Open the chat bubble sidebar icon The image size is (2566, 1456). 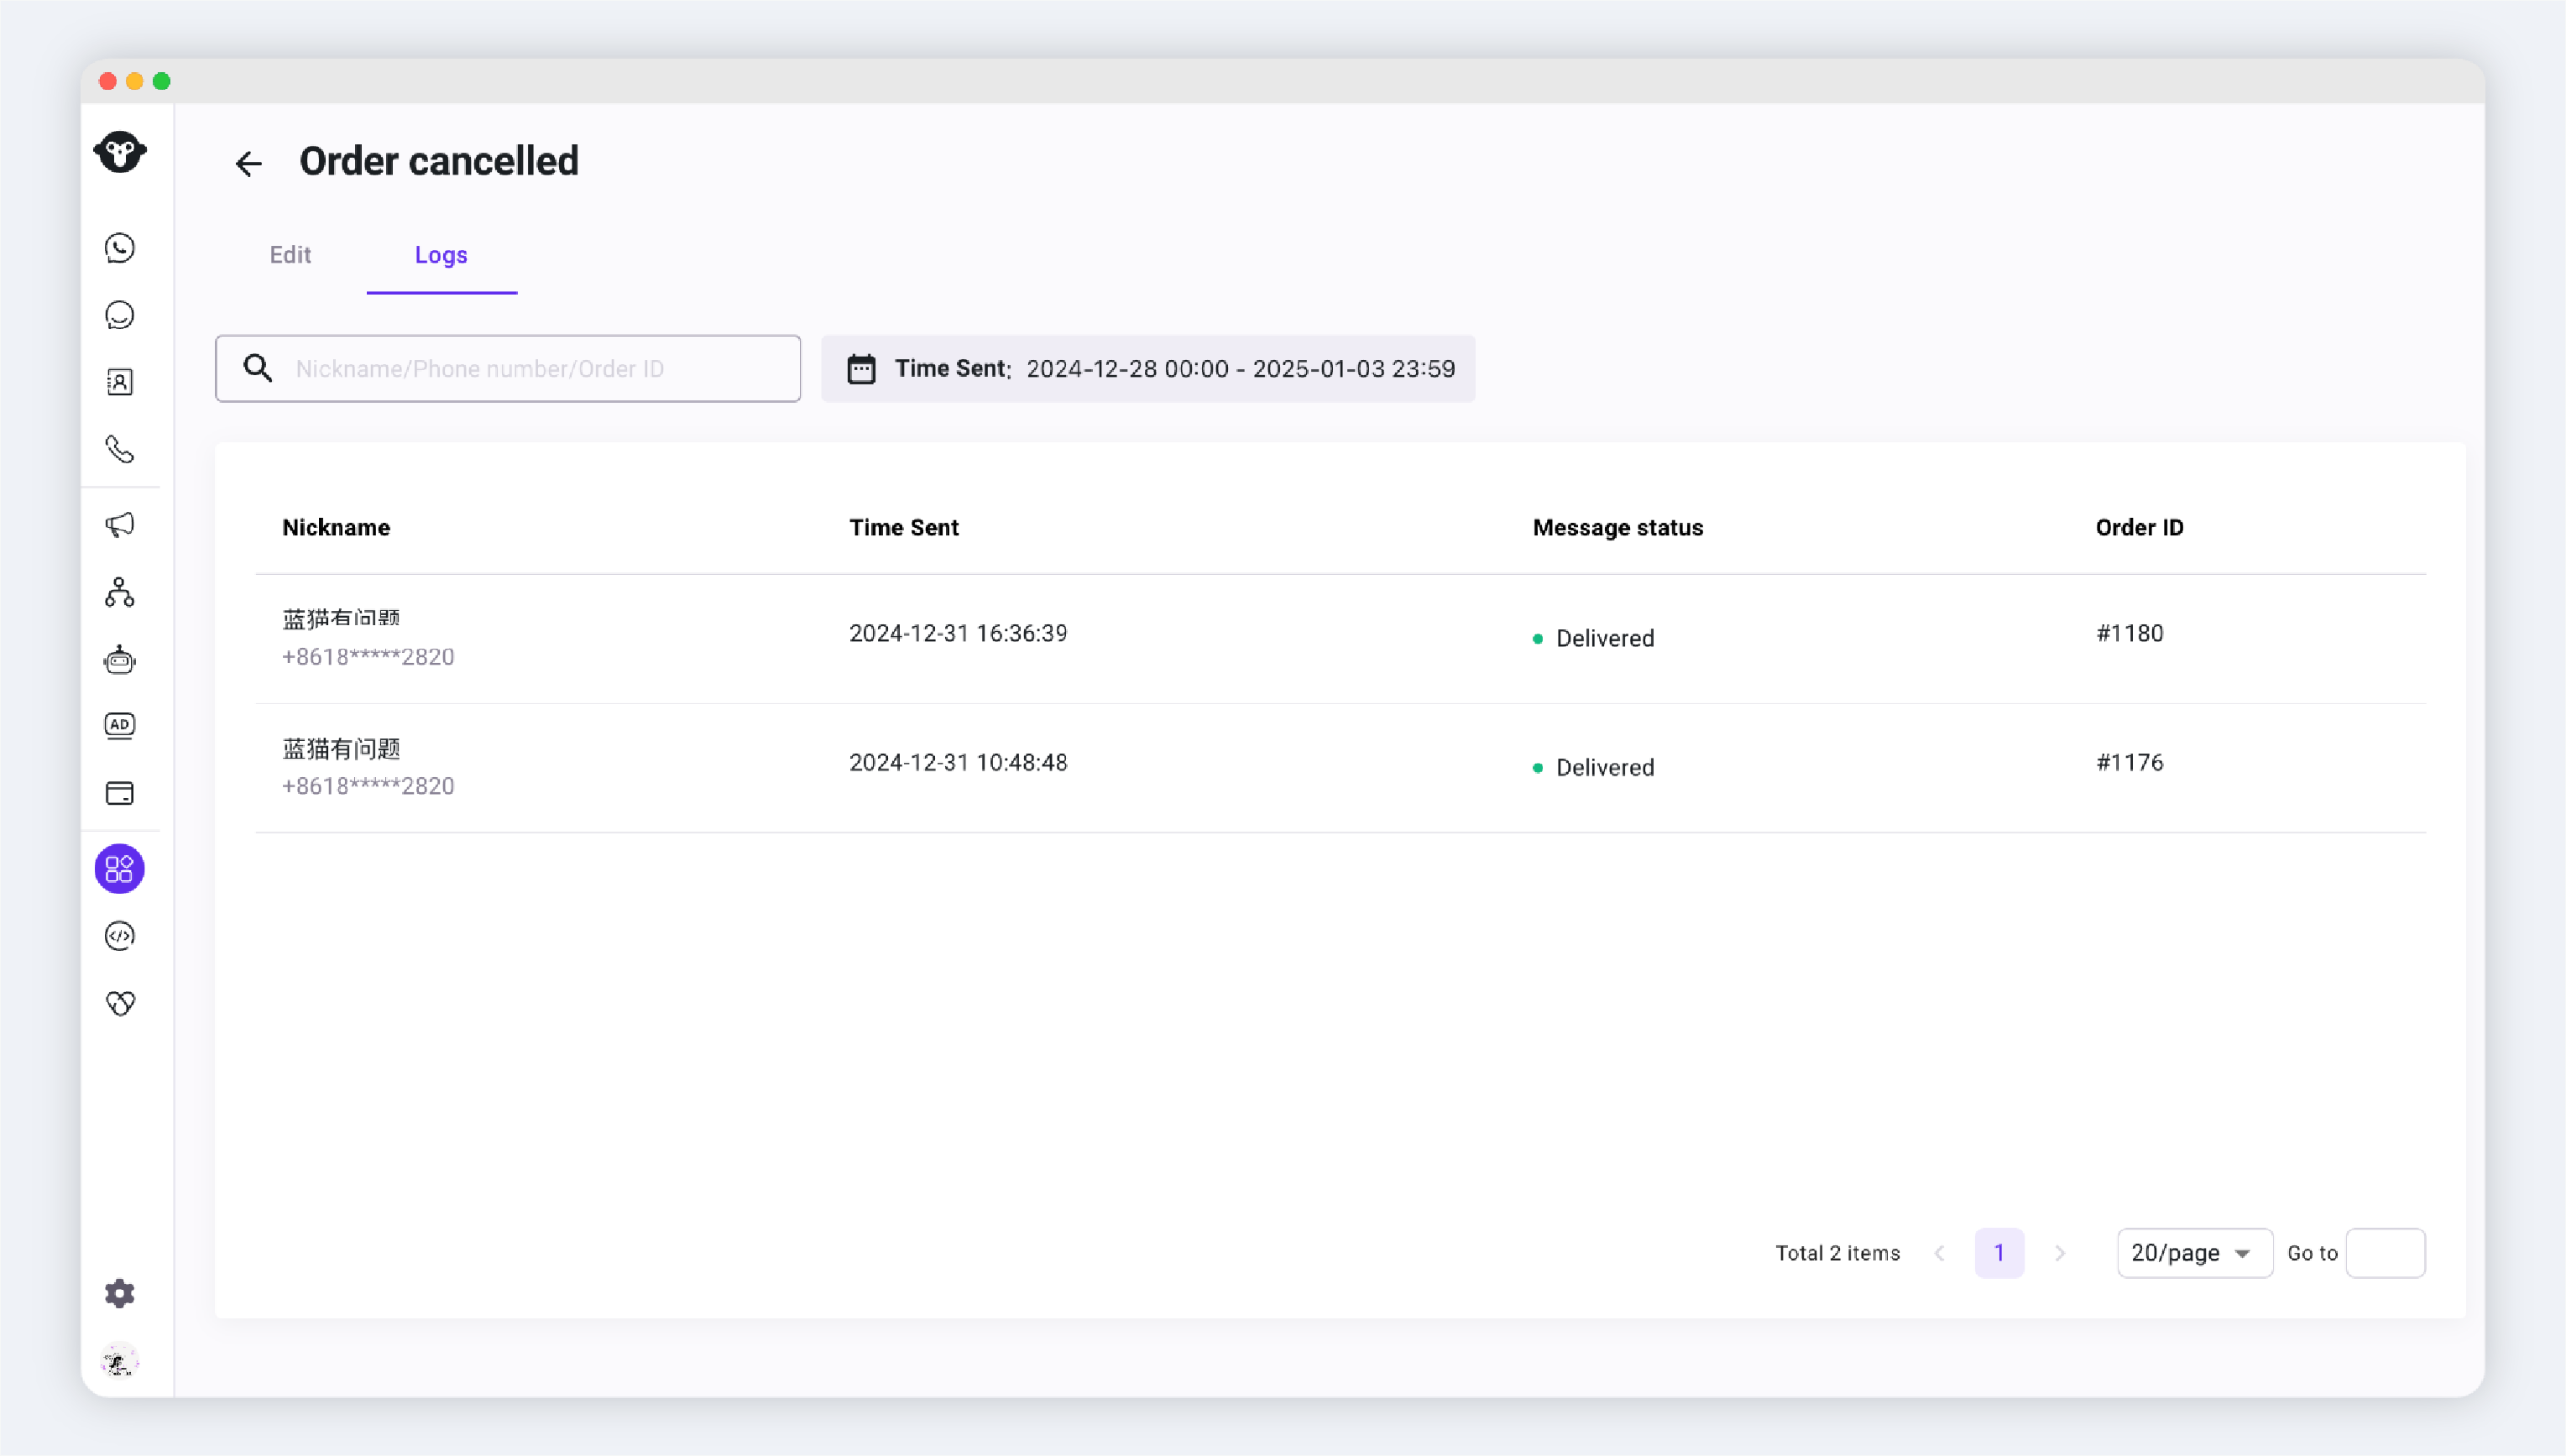click(x=120, y=315)
